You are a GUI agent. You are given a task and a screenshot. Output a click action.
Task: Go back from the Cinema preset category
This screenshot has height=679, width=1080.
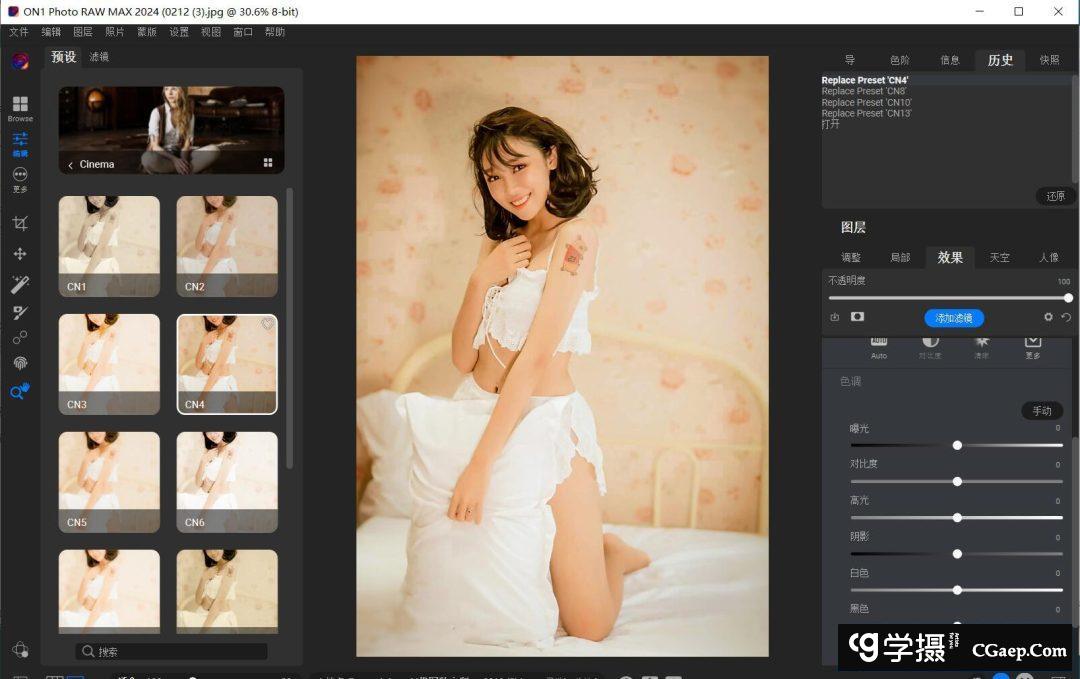[70, 164]
